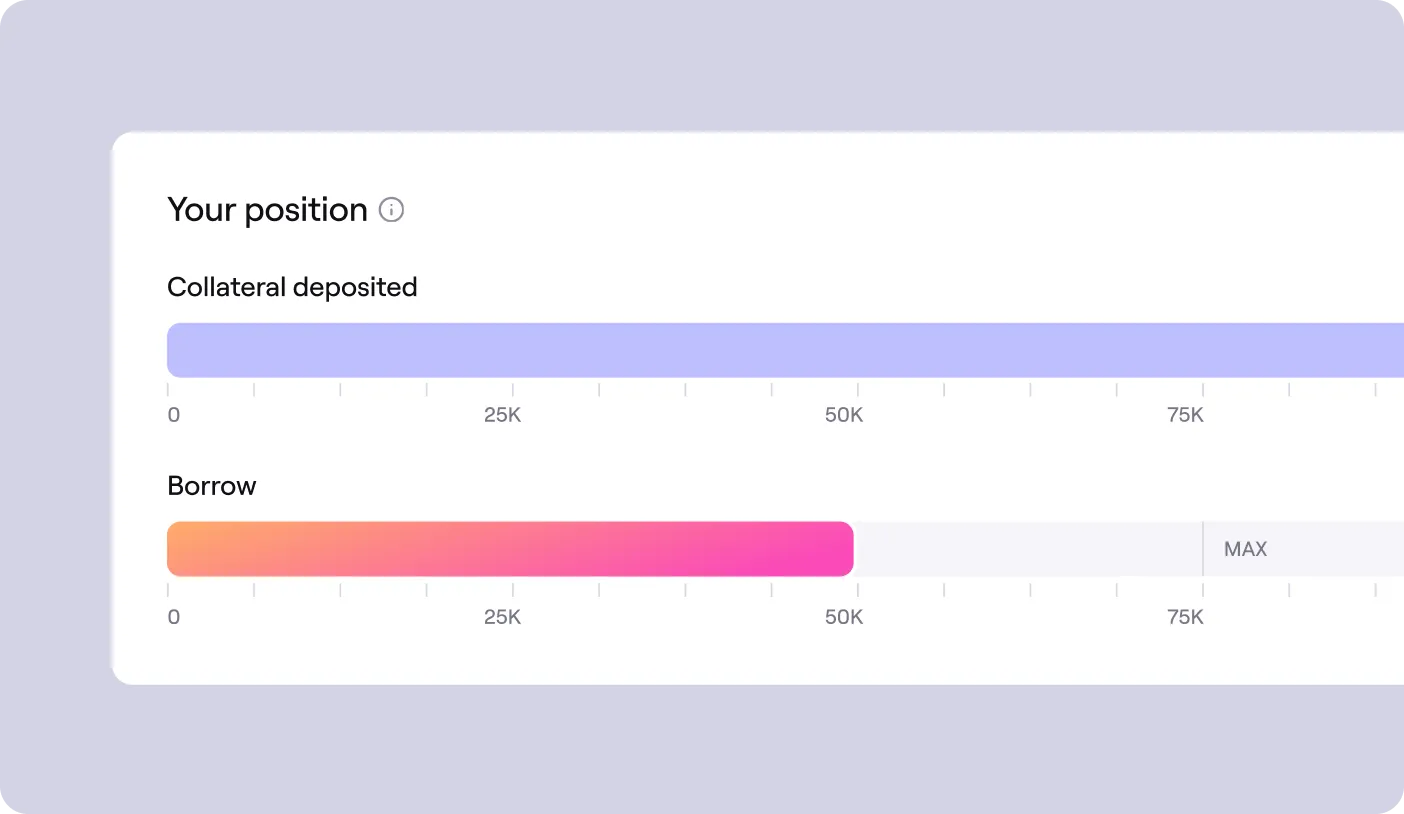Screen dimensions: 1404x814
Task: Click the 25K tick under Collateral bar
Action: coord(502,415)
